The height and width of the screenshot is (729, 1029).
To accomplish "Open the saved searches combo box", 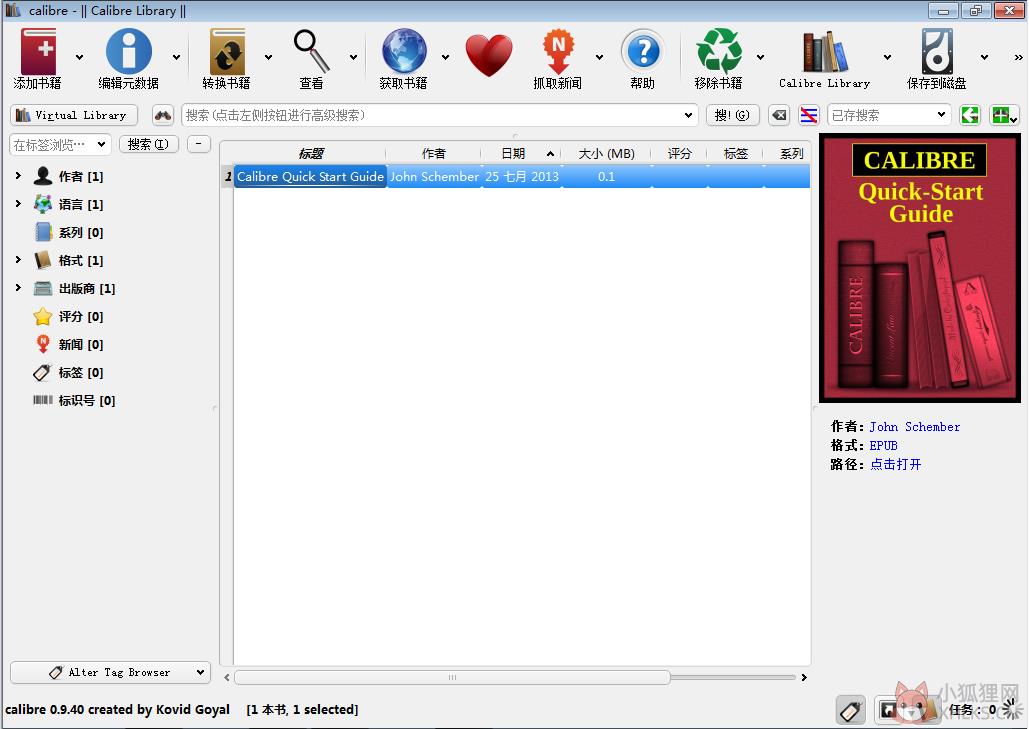I will [x=889, y=115].
